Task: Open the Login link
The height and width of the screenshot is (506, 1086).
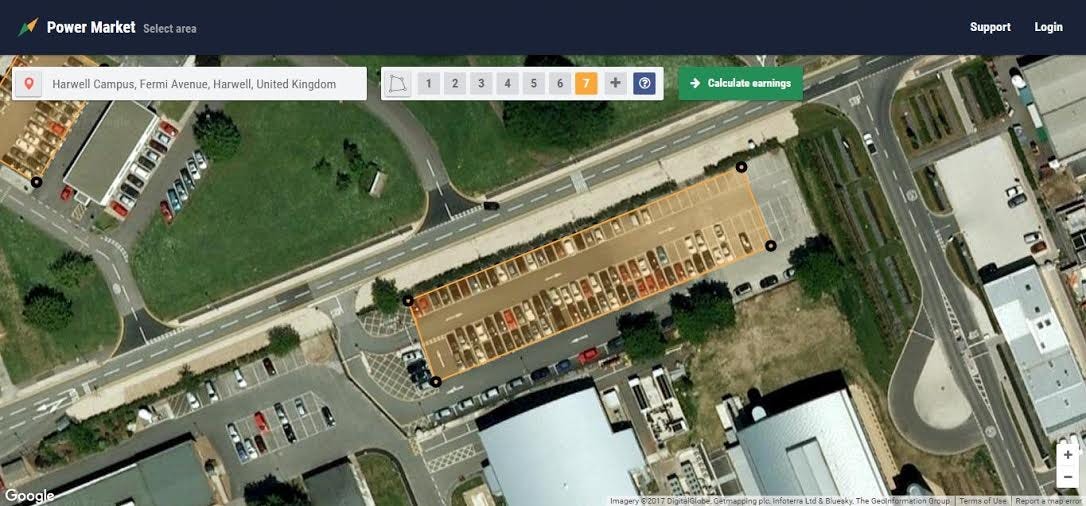Action: 1048,27
